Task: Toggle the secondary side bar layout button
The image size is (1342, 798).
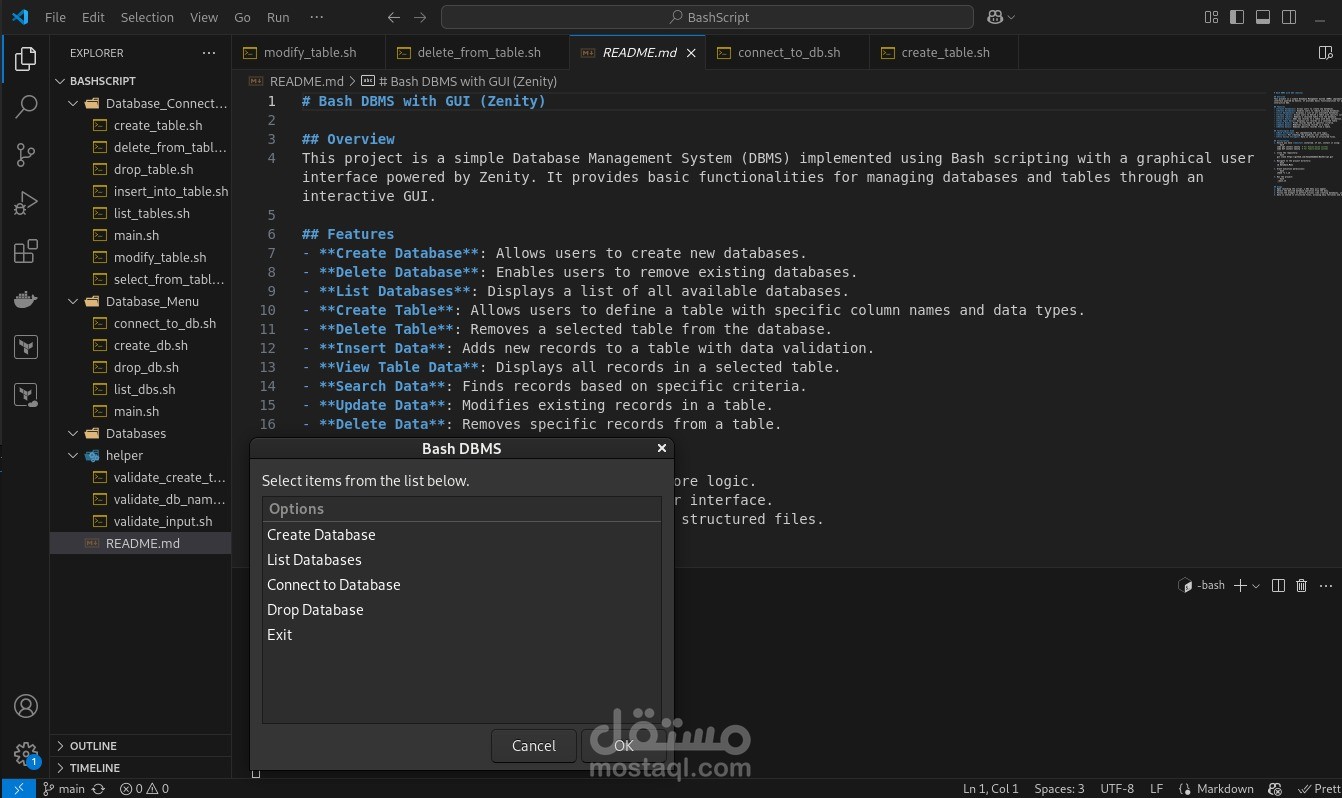Action: click(1289, 17)
